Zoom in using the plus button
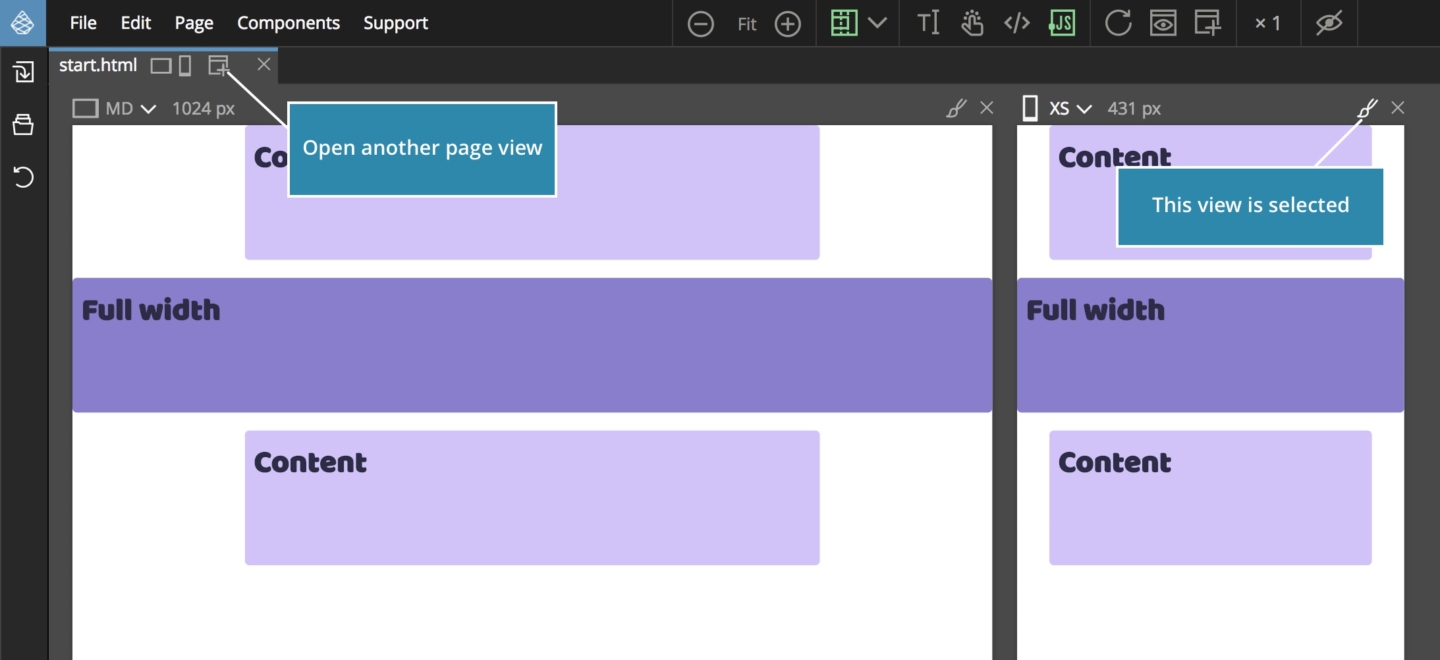 788,23
